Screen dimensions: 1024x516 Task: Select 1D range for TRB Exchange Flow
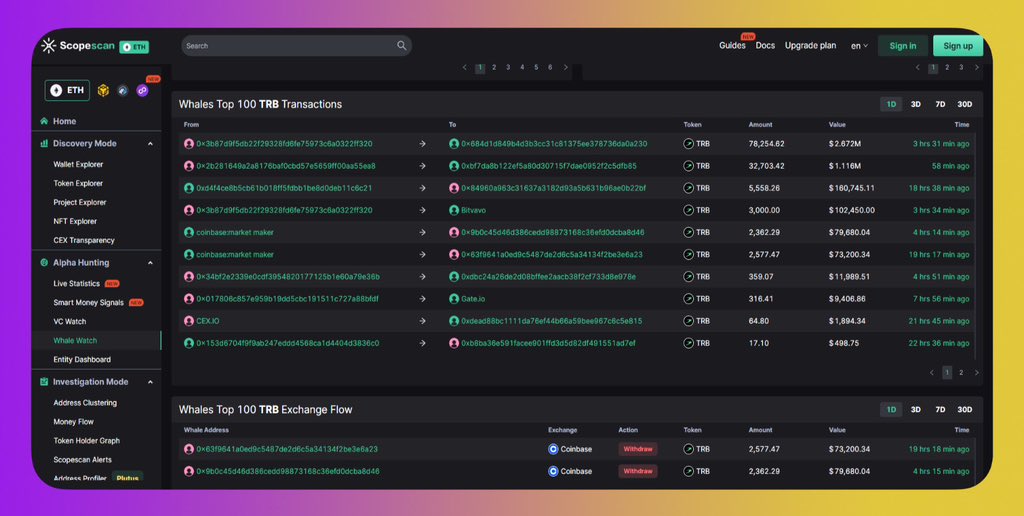[891, 410]
